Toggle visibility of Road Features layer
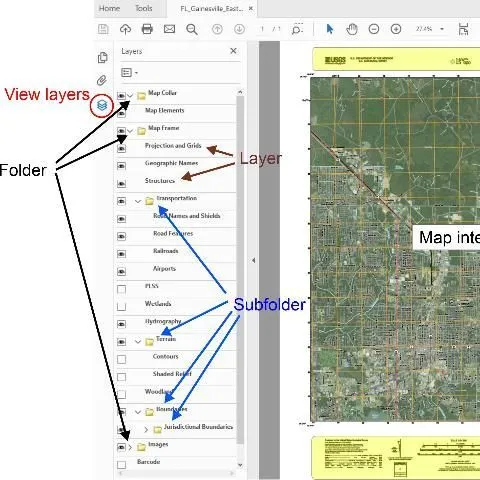Screen dimensions: 480x480 click(122, 236)
